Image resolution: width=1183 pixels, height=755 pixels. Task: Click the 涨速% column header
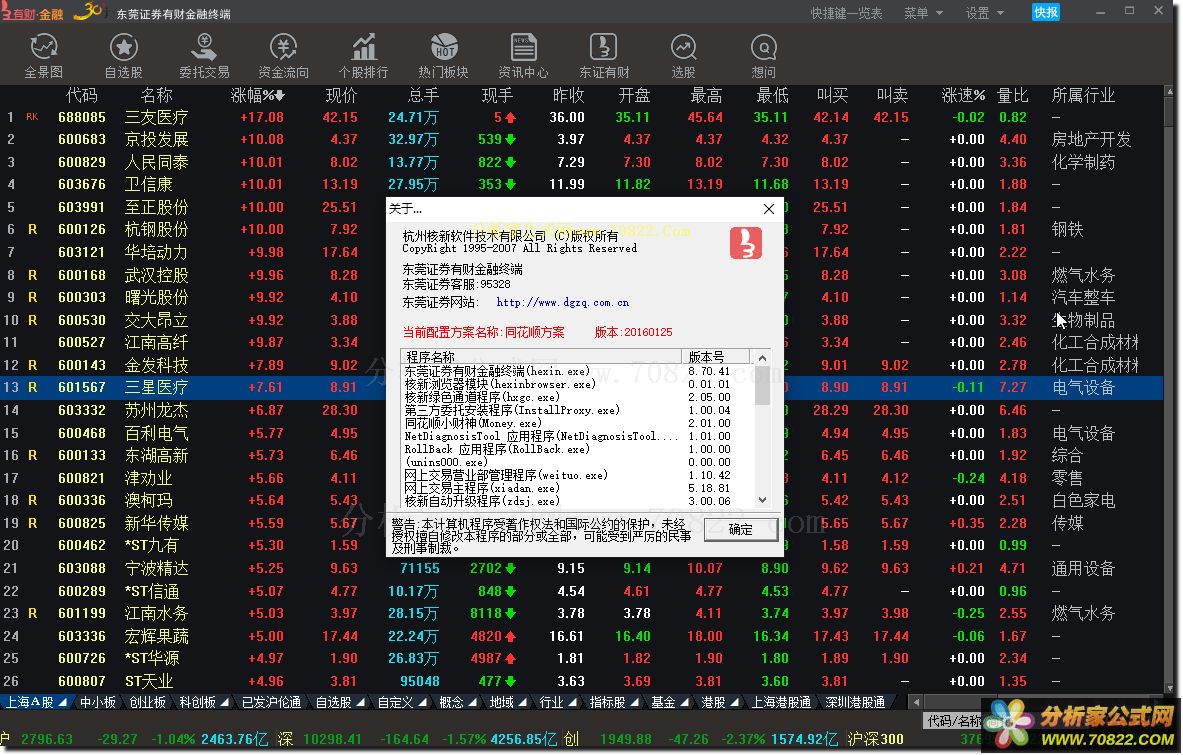[x=963, y=95]
